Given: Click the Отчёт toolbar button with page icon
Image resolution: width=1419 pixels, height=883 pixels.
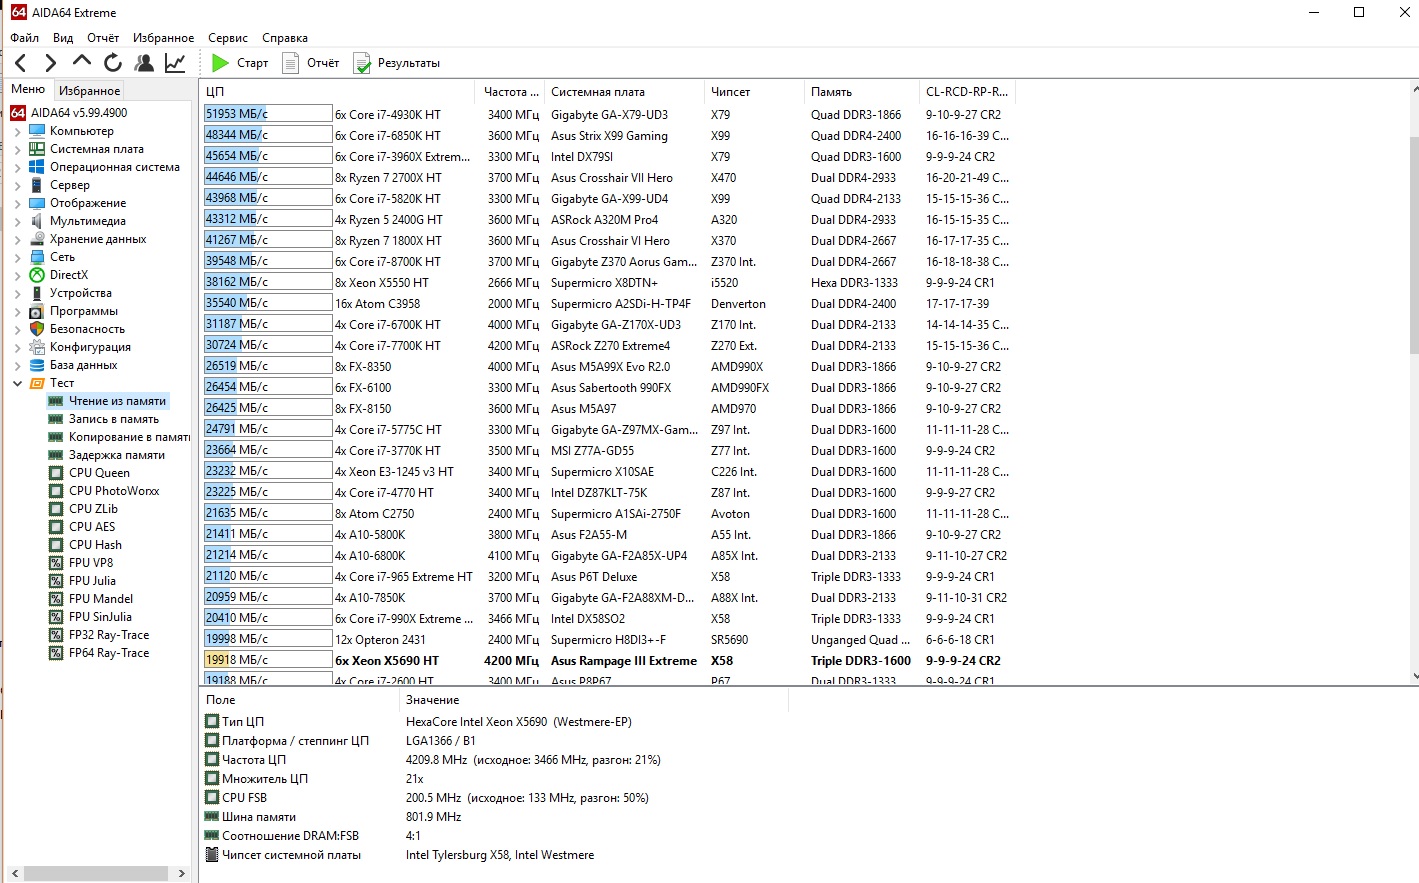Looking at the screenshot, I should point(311,63).
